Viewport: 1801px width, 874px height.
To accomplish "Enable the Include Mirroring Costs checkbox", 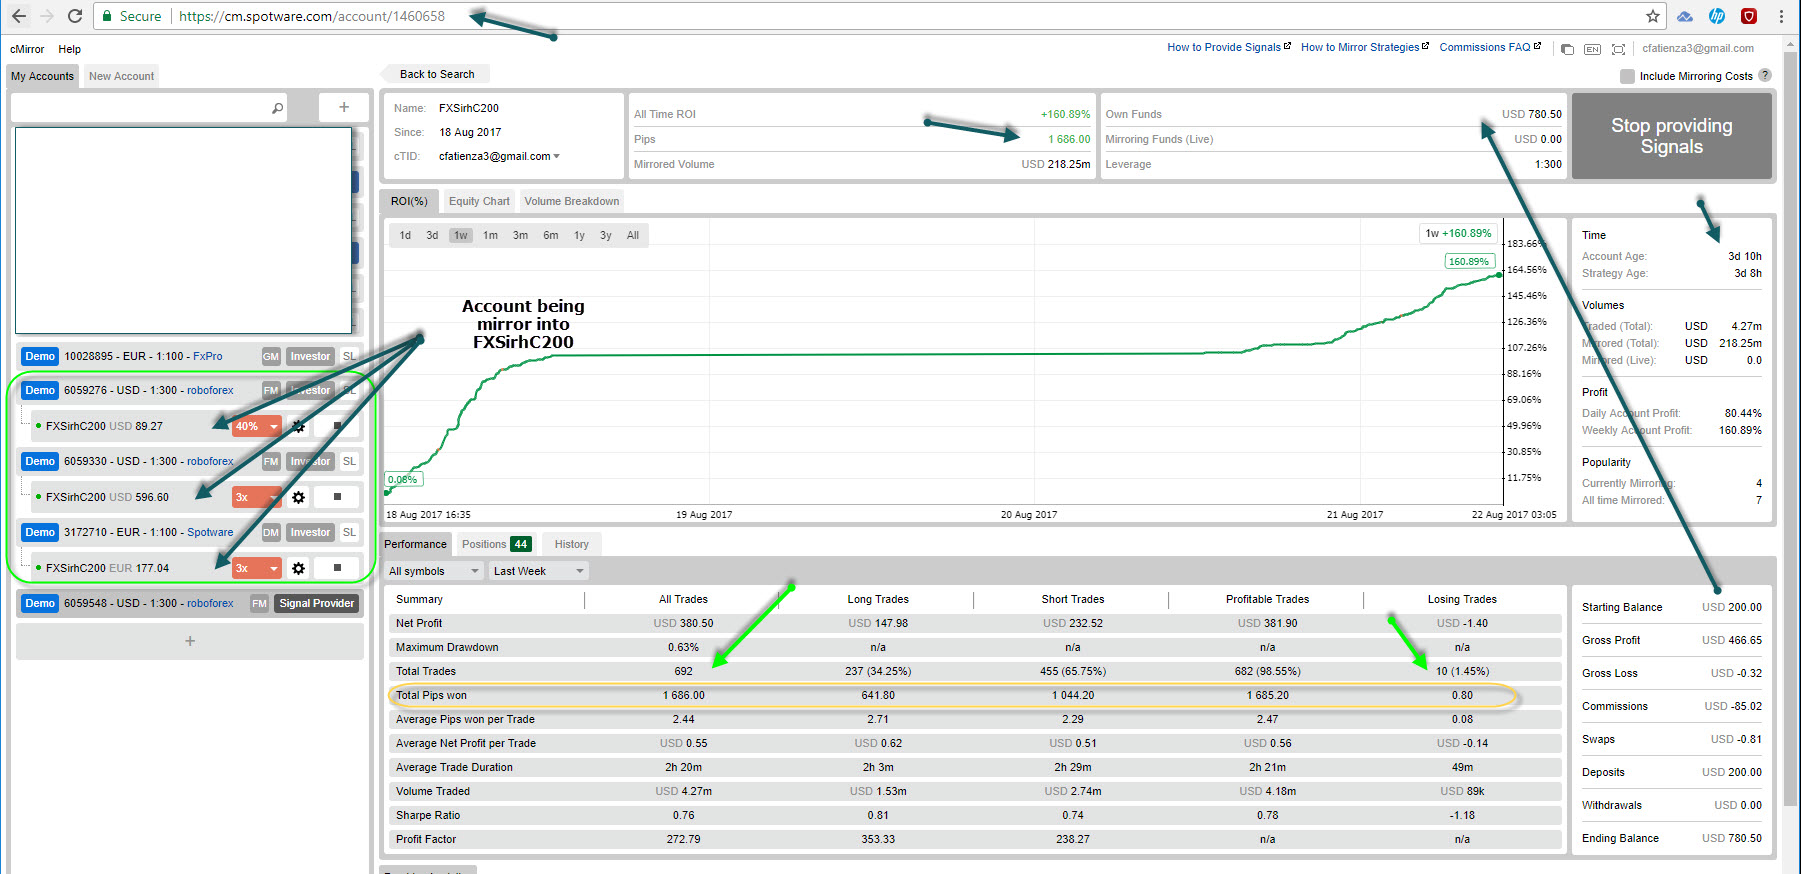I will (x=1627, y=76).
